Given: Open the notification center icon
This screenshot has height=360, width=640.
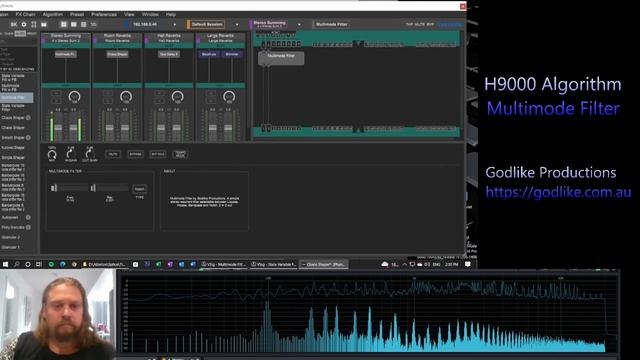Looking at the screenshot, I should [x=468, y=264].
